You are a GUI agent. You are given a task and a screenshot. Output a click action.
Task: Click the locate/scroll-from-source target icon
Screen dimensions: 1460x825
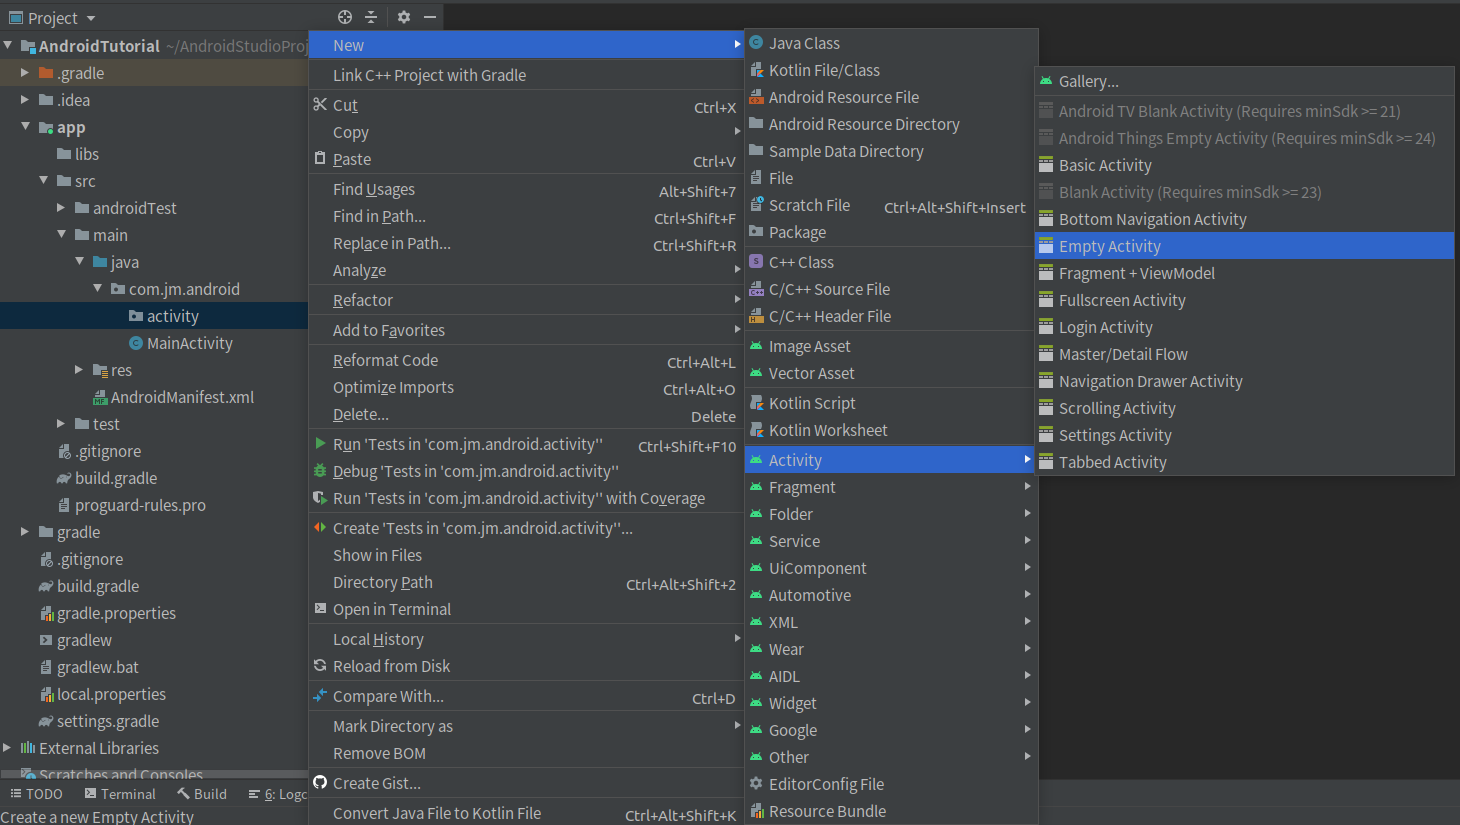(345, 17)
